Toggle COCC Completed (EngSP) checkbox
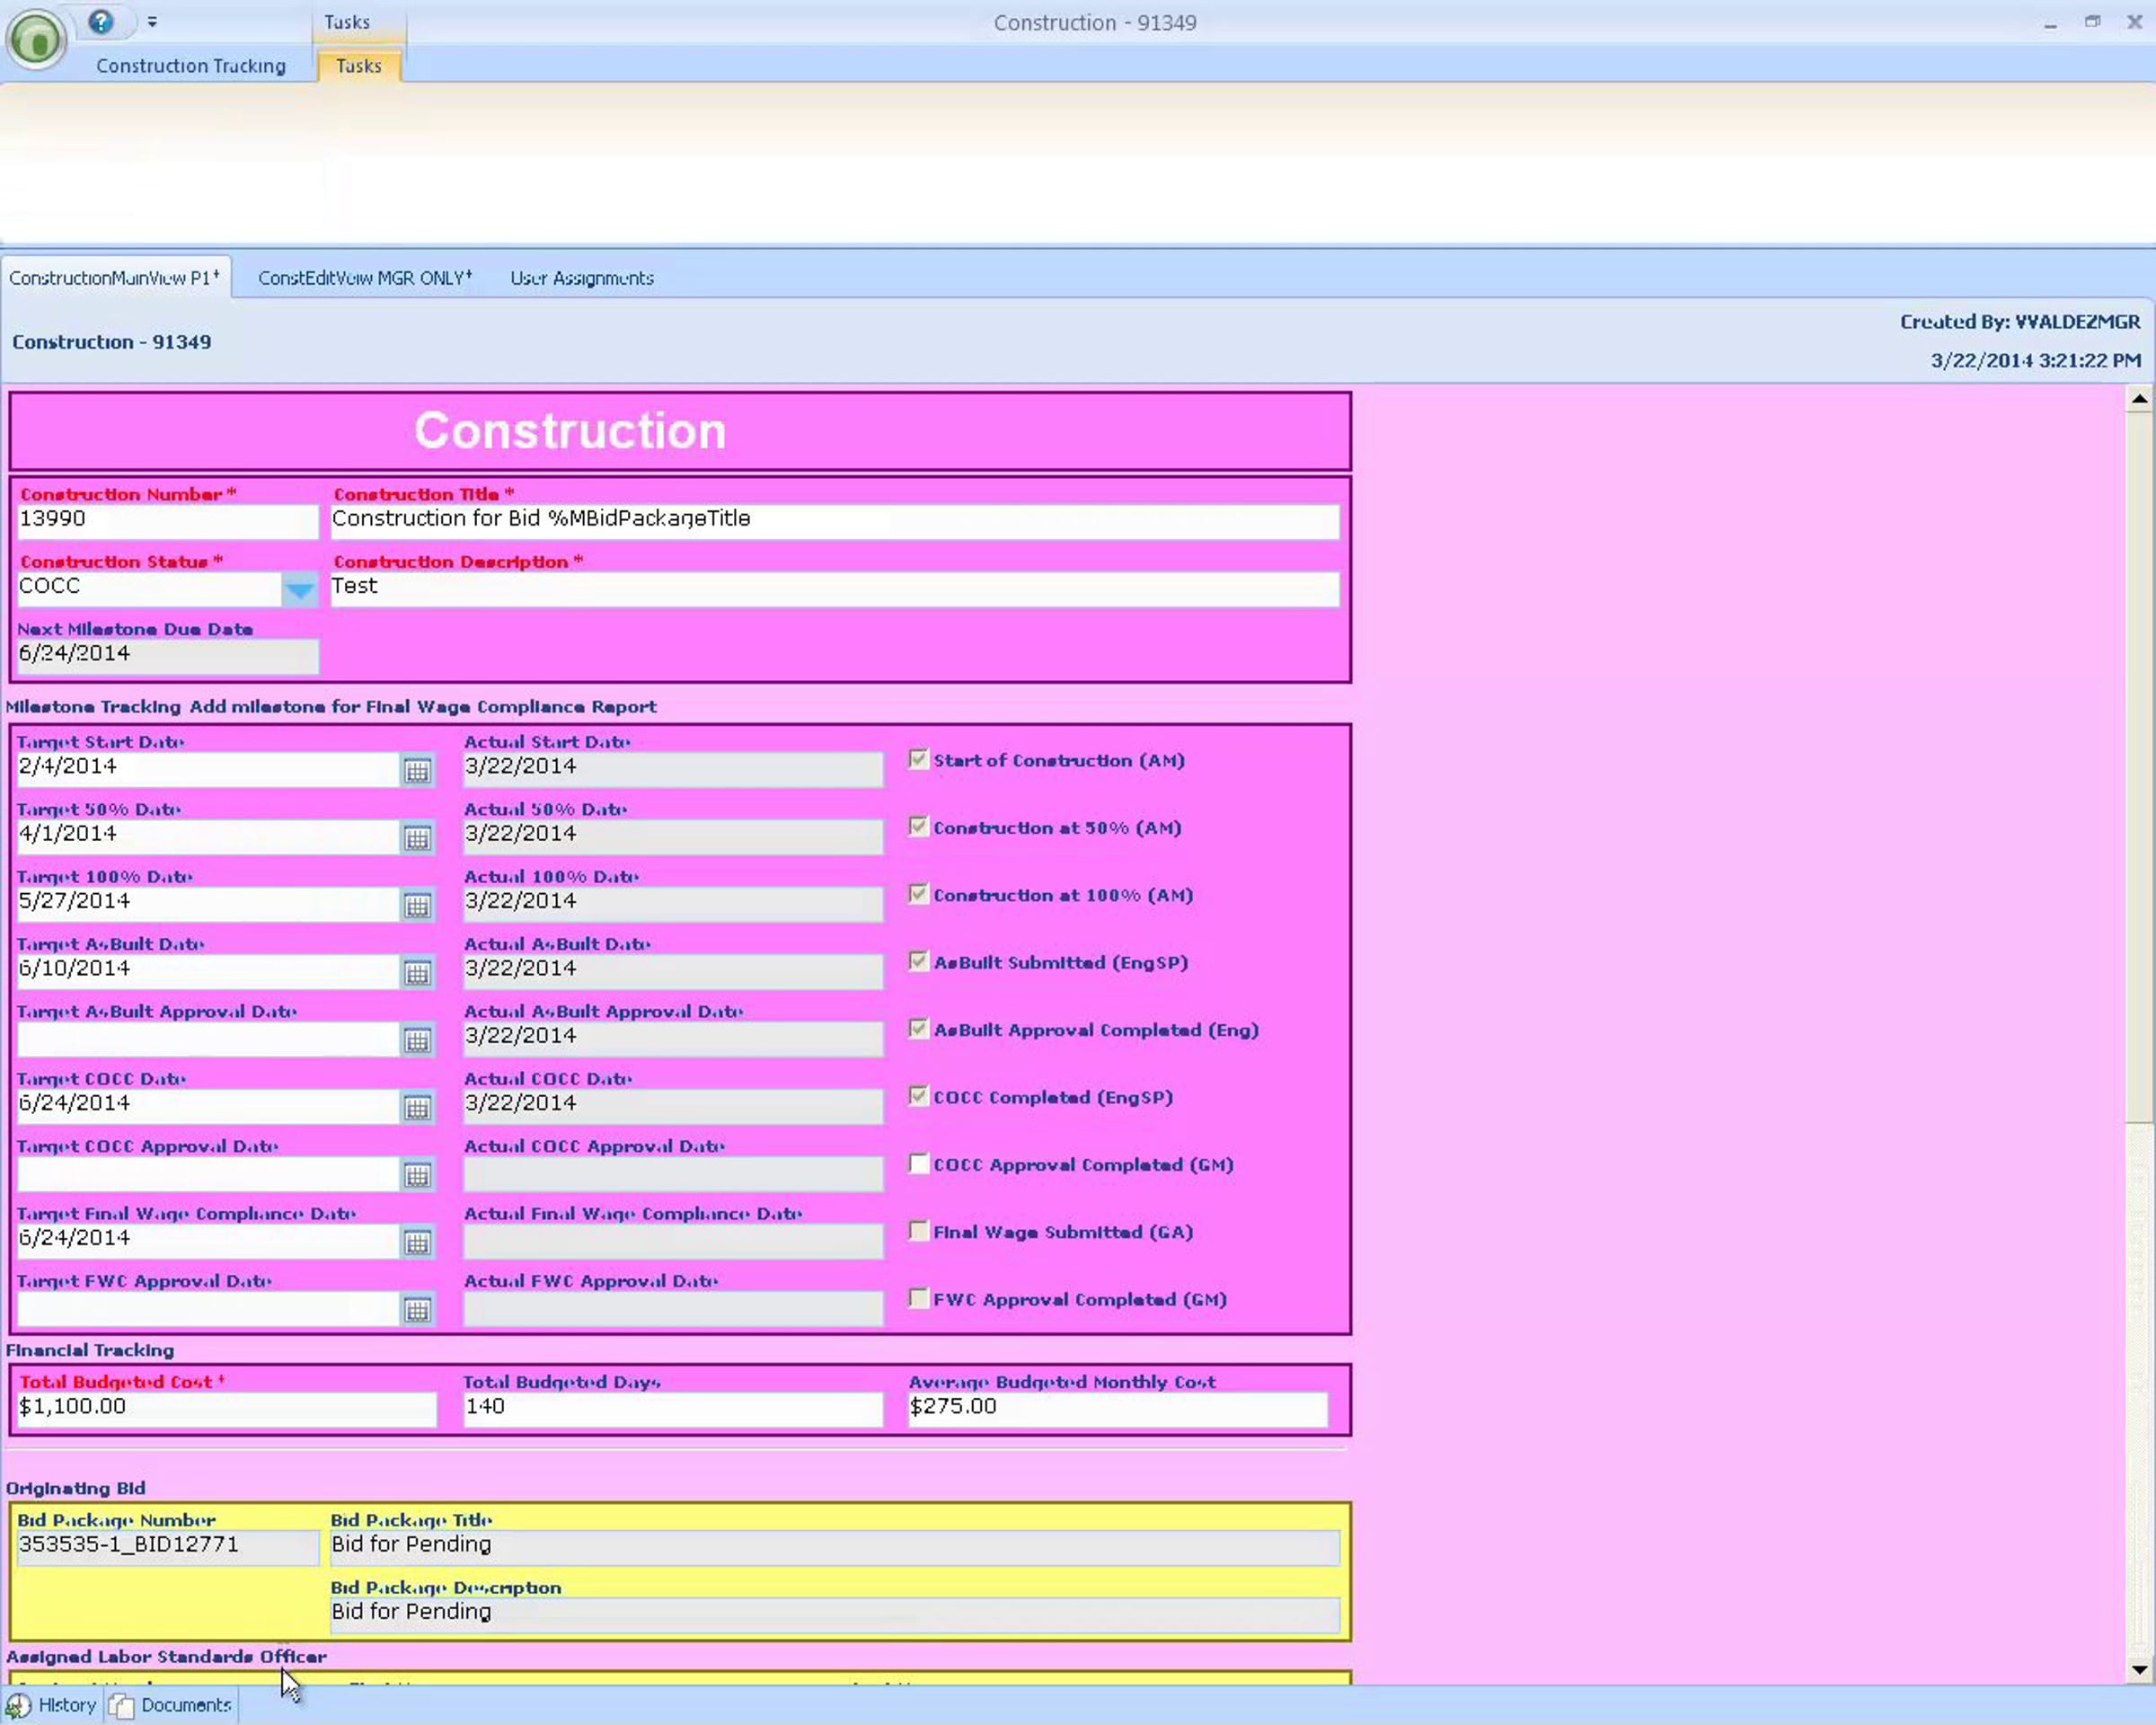Screen dimensions: 2156x1725 pyautogui.click(x=918, y=1096)
